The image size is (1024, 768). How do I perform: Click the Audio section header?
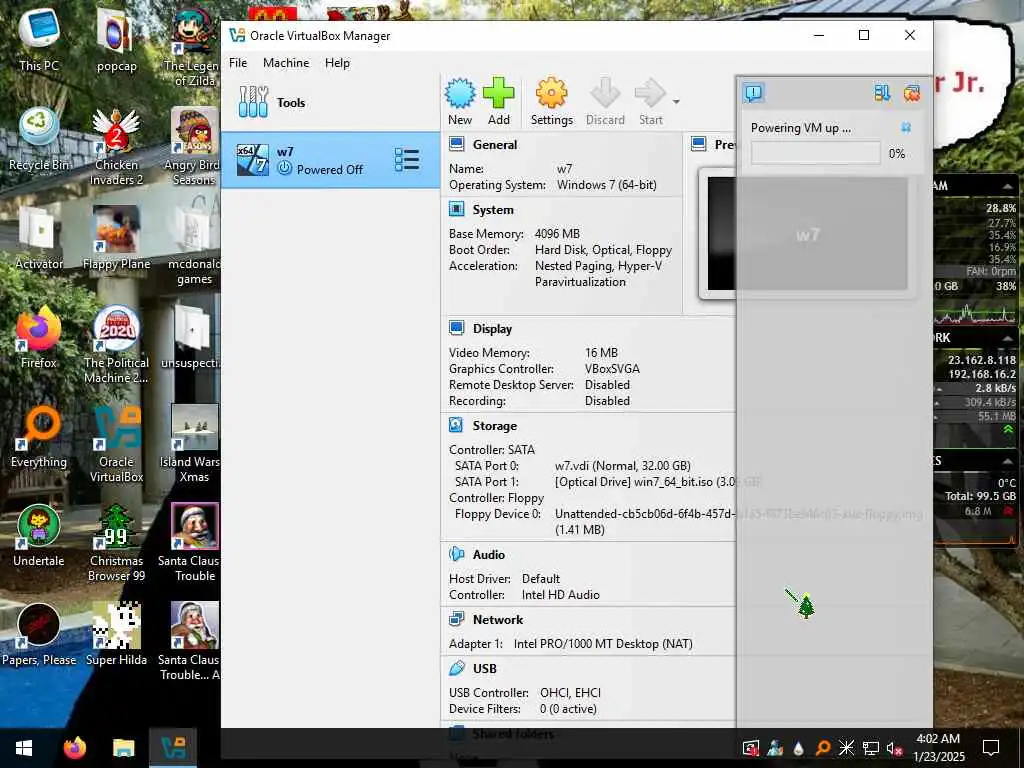488,554
